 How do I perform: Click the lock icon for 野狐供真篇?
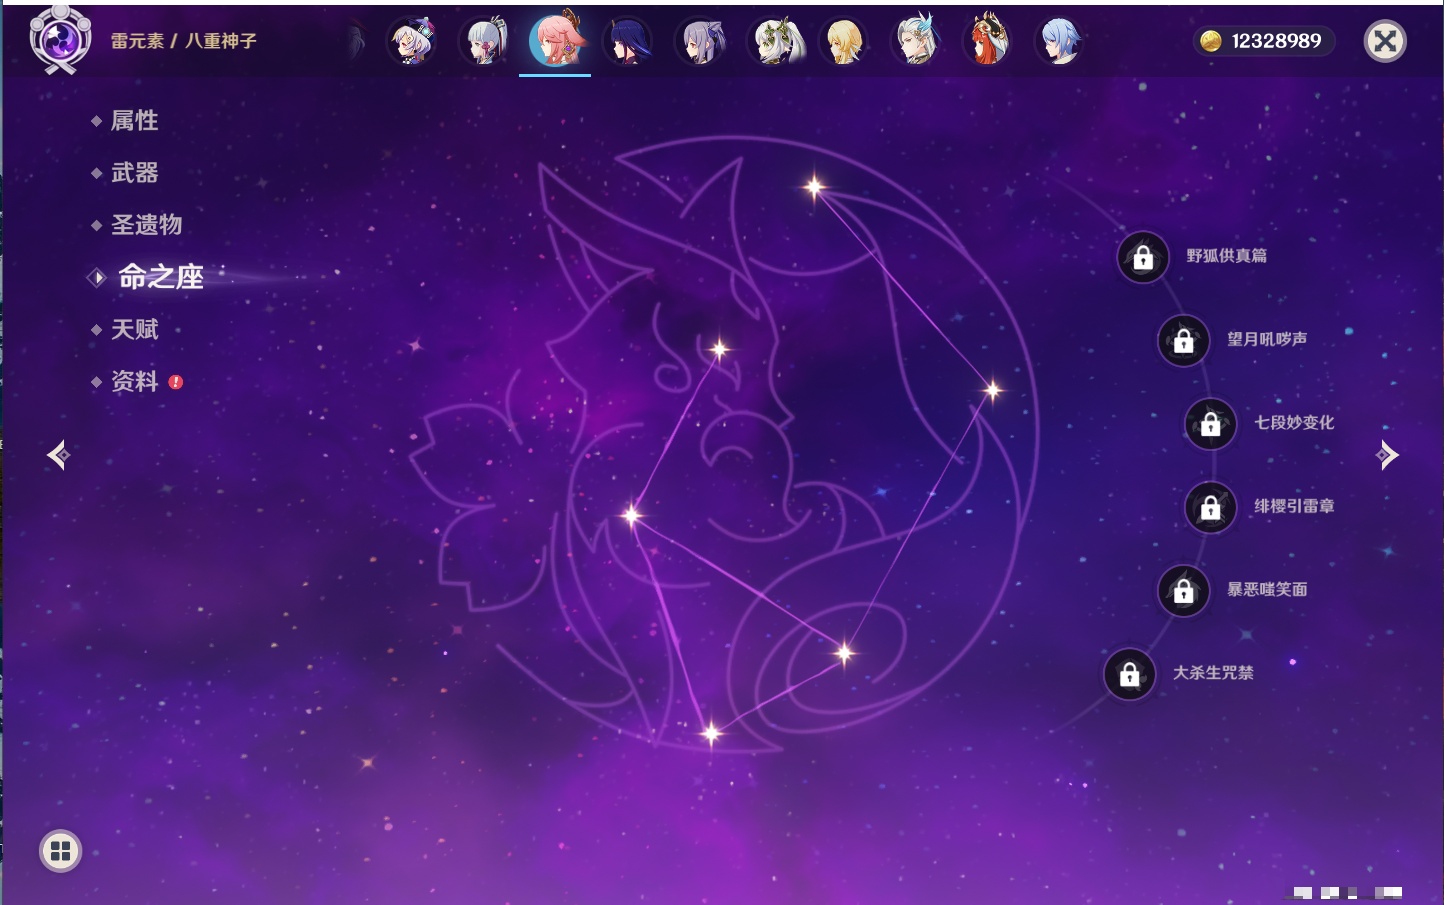coord(1143,258)
